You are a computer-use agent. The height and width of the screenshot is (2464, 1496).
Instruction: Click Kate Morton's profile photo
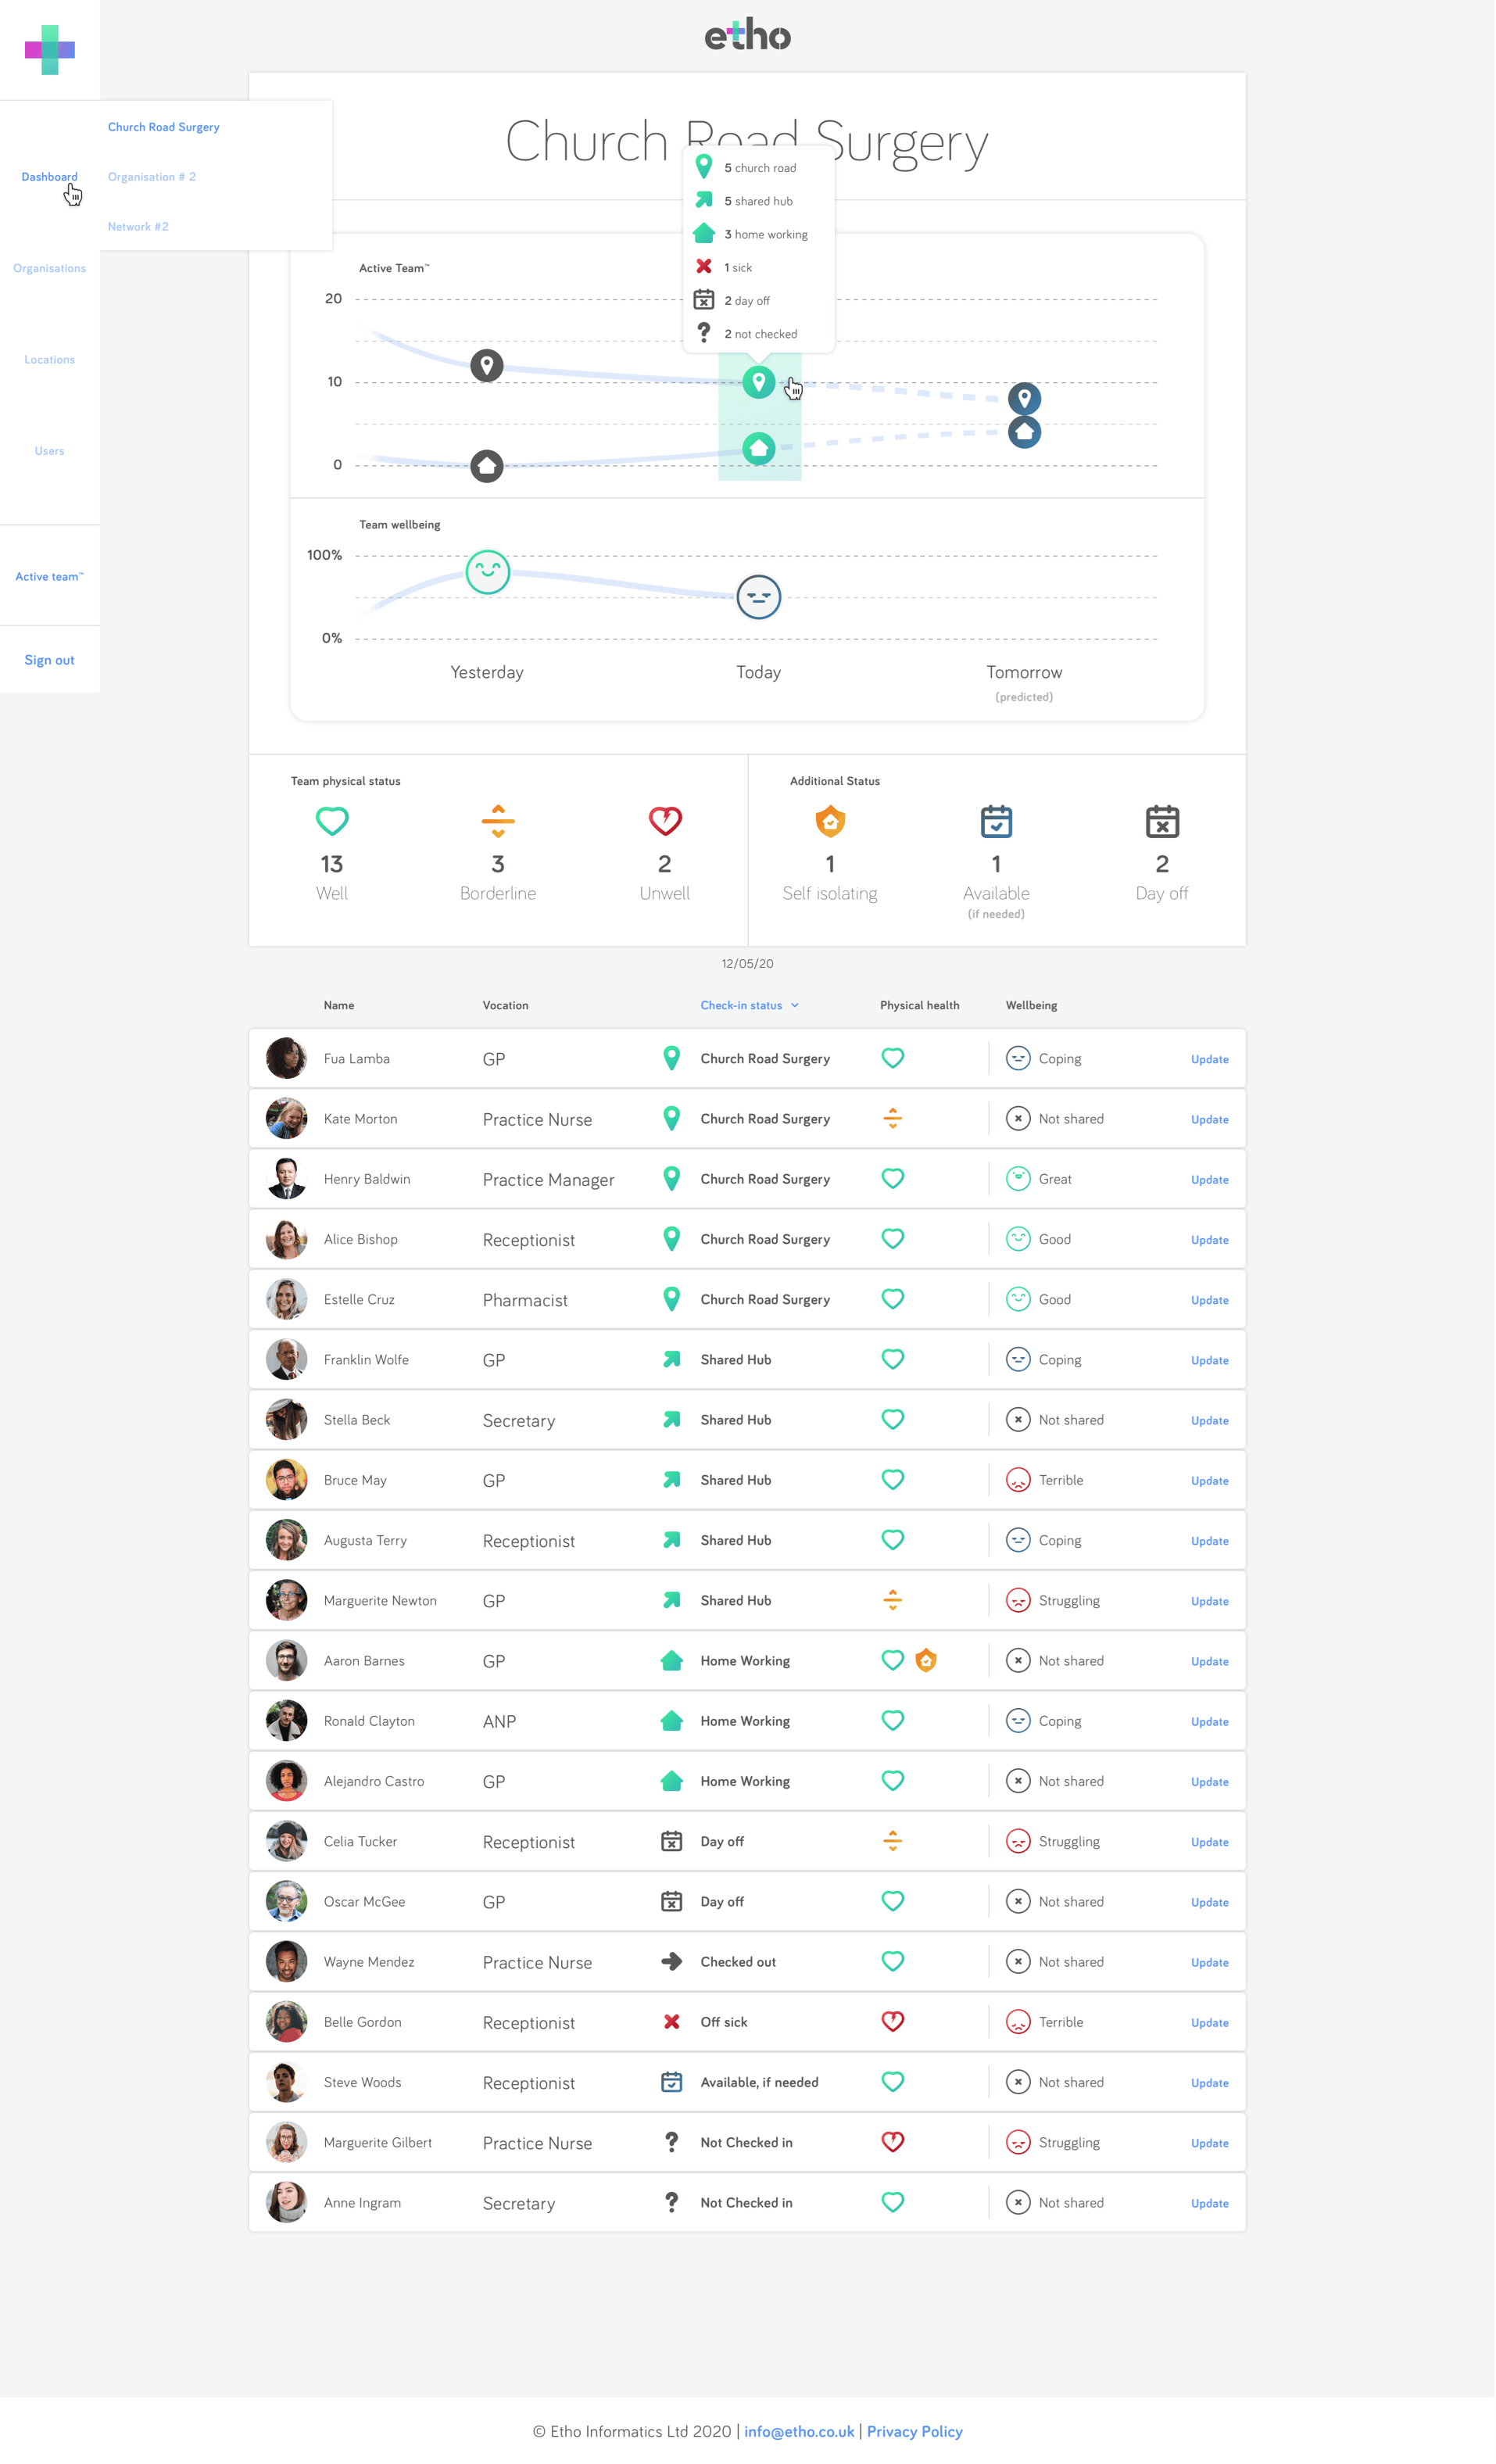[286, 1119]
